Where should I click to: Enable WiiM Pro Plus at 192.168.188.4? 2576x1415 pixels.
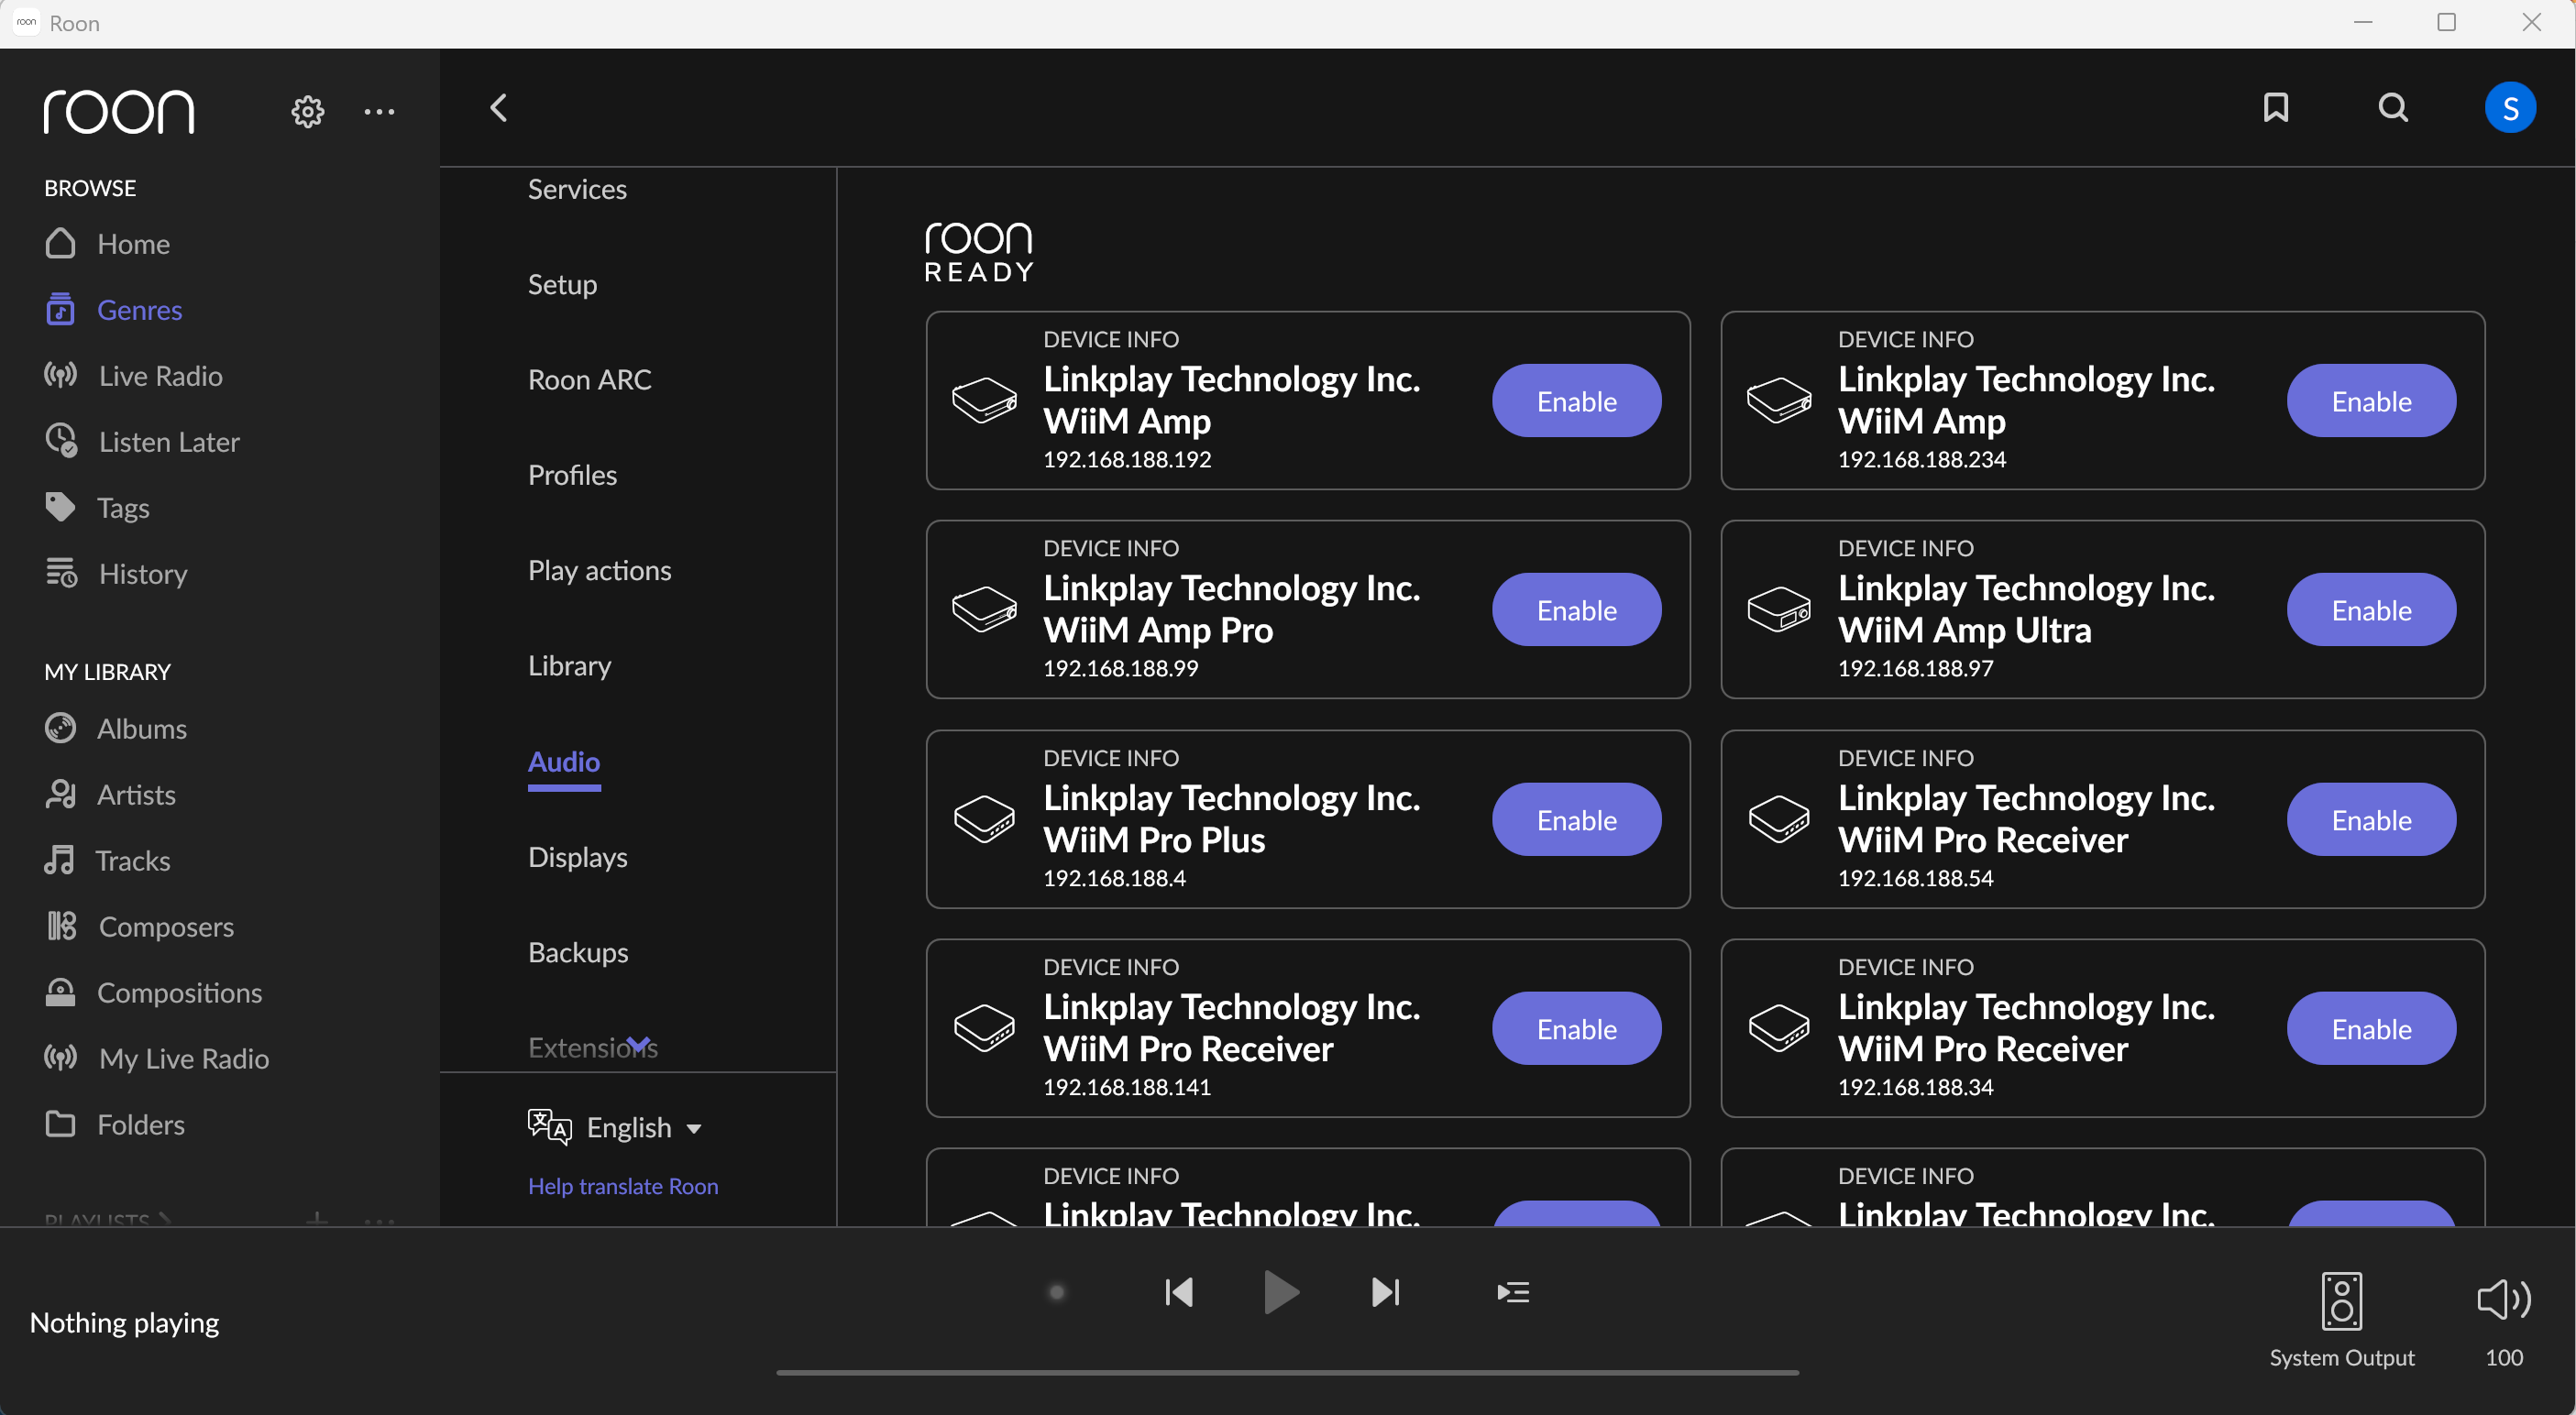pos(1576,820)
